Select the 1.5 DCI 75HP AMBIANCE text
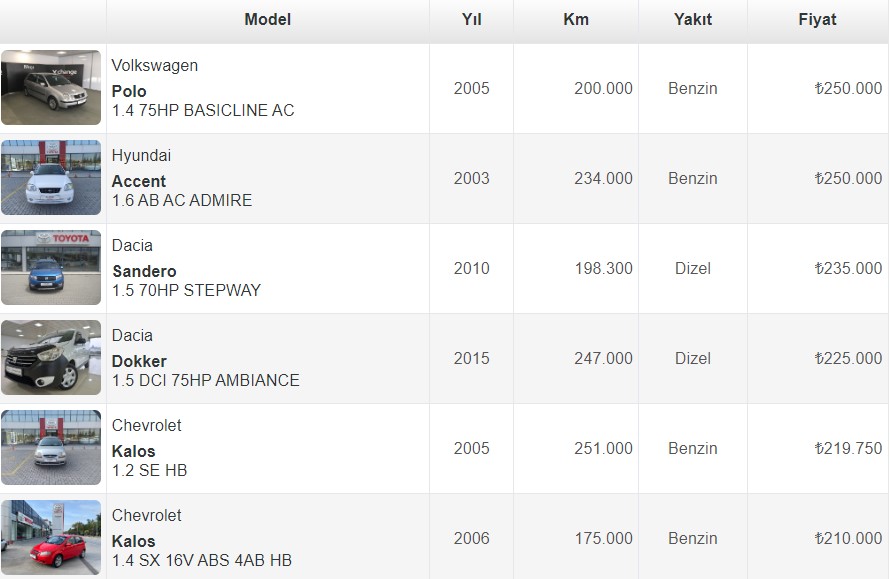This screenshot has width=890, height=579. coord(205,380)
